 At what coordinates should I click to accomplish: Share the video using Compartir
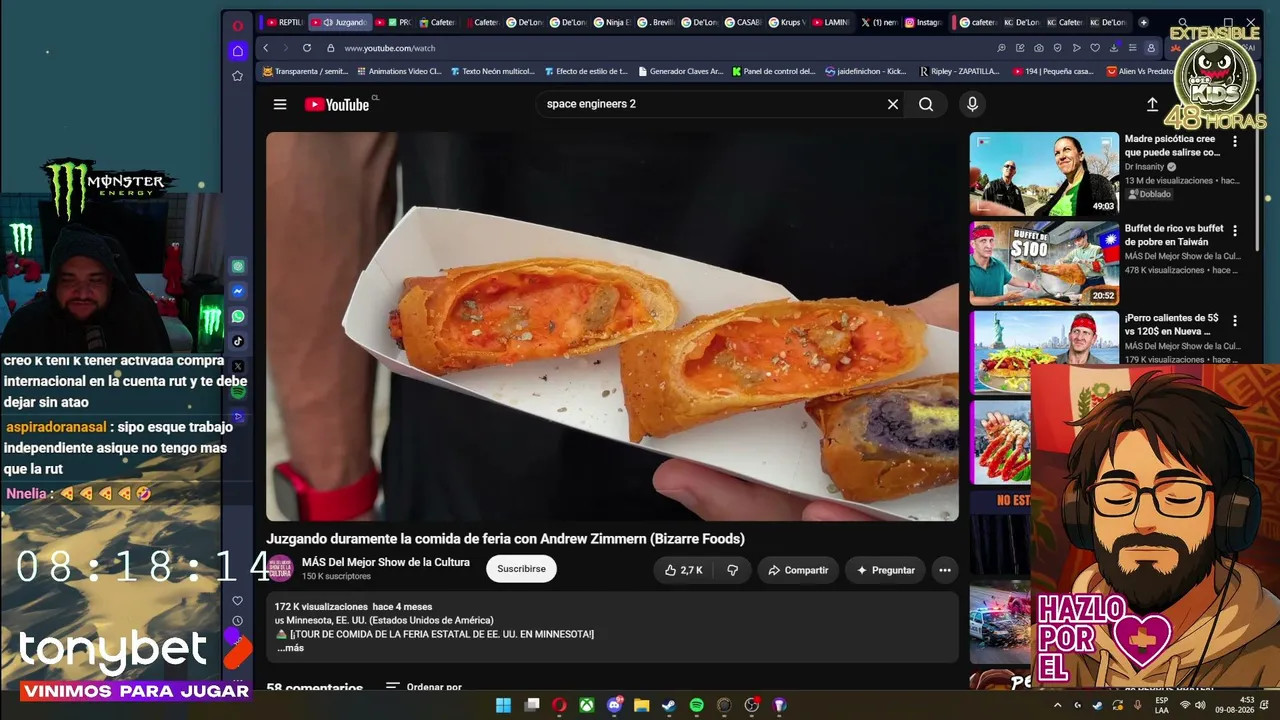798,570
